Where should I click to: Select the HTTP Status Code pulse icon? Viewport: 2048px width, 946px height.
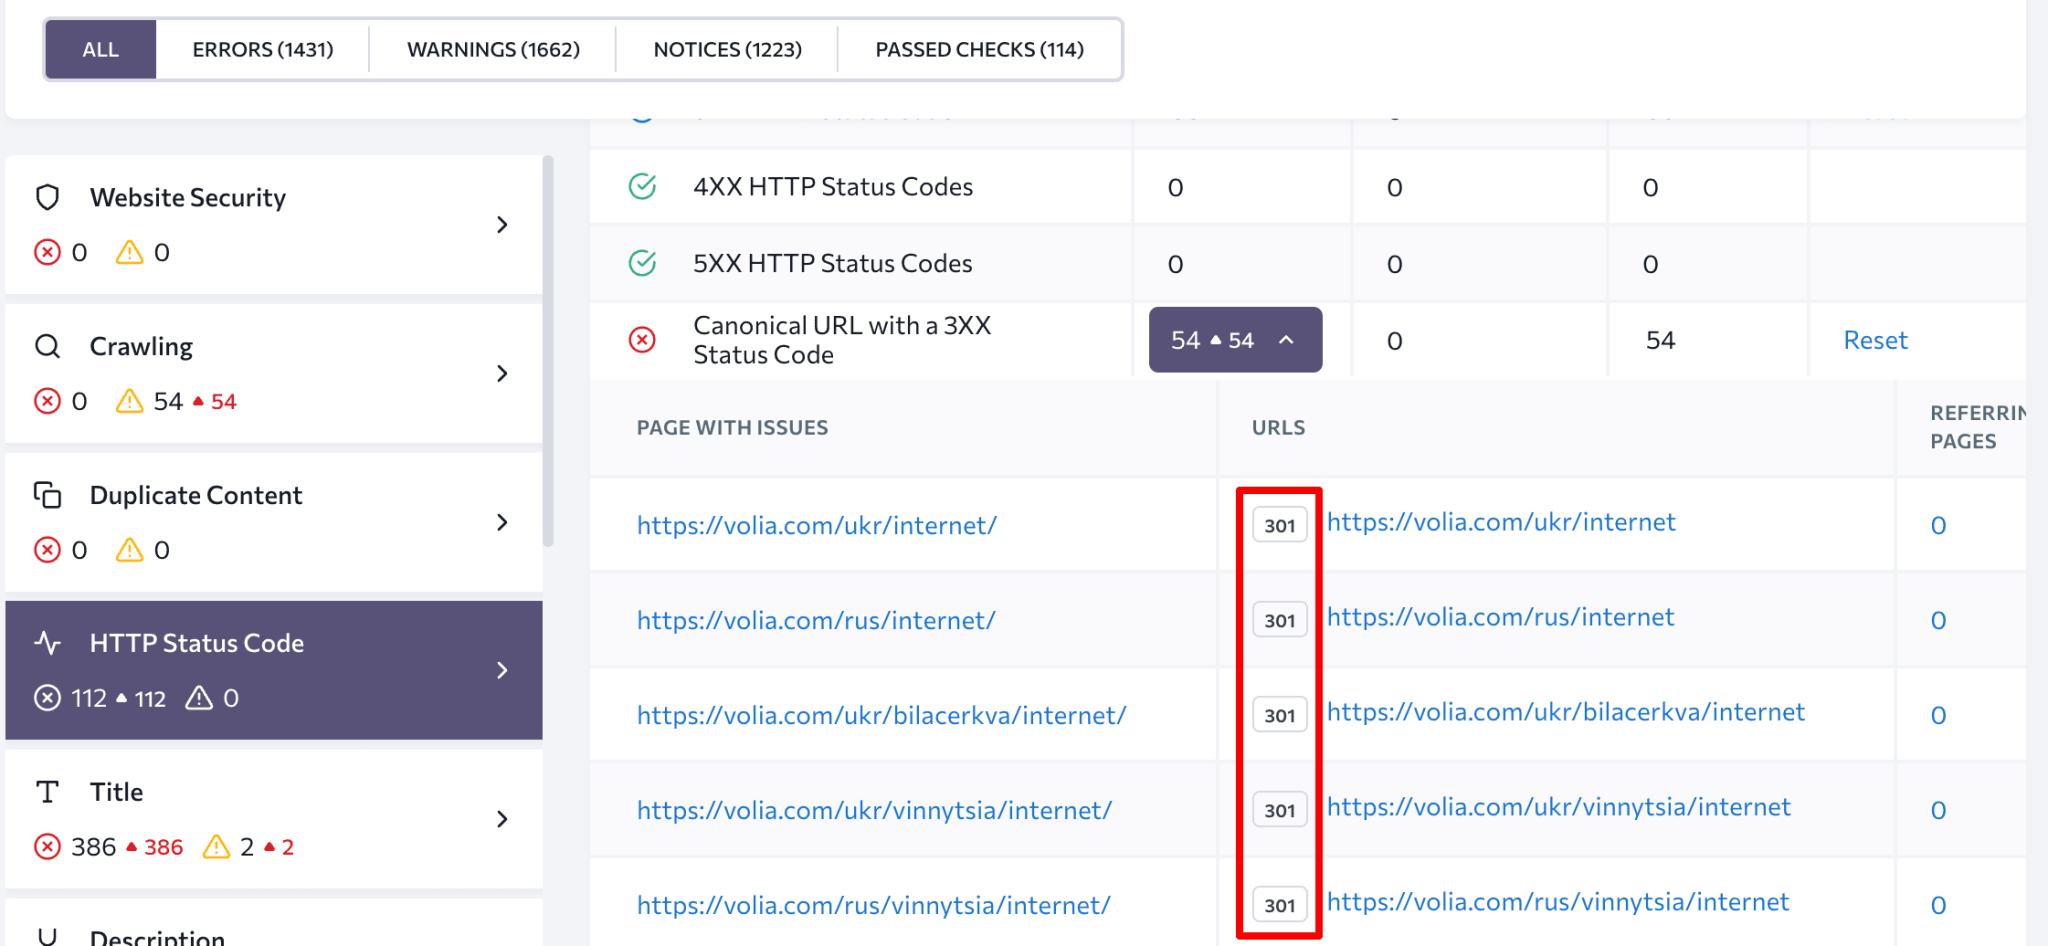click(48, 643)
